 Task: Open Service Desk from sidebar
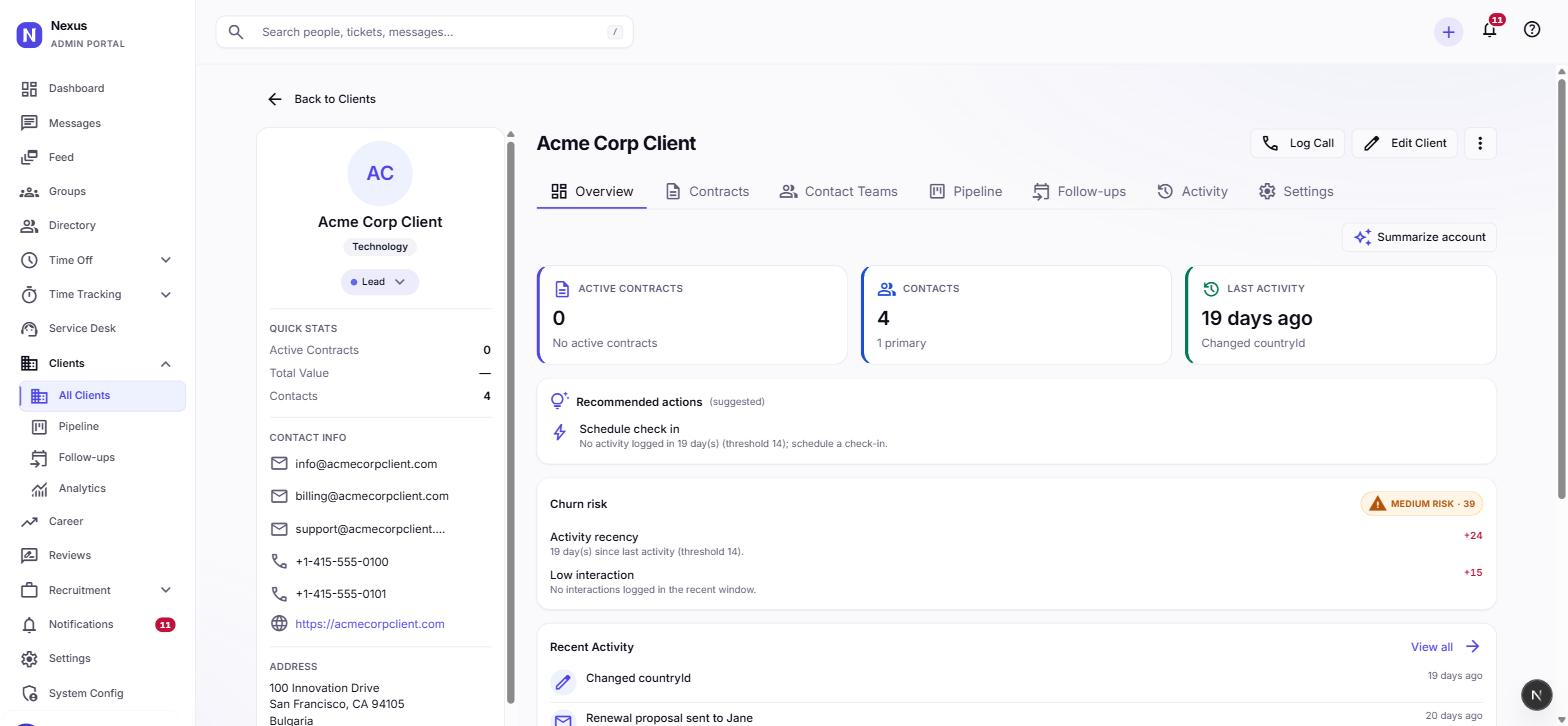point(98,328)
